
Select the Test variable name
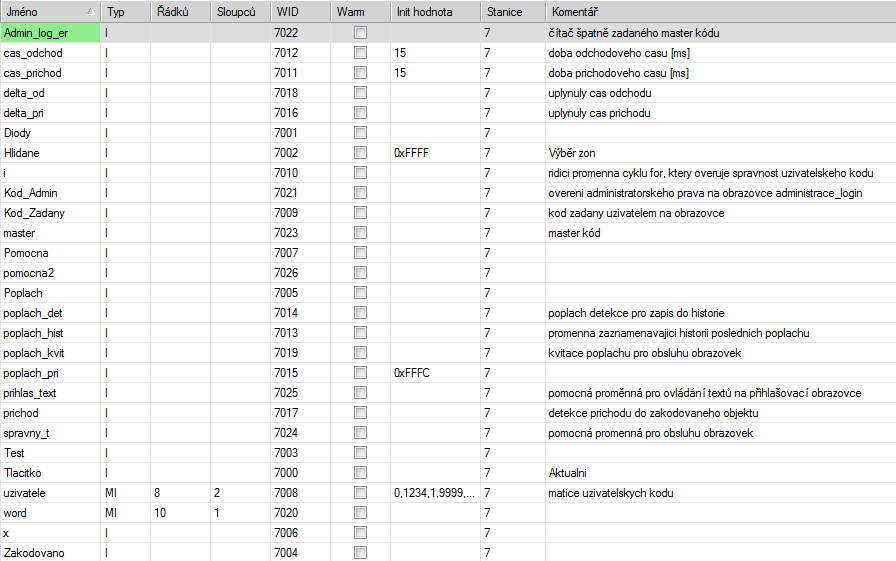pyautogui.click(x=14, y=453)
